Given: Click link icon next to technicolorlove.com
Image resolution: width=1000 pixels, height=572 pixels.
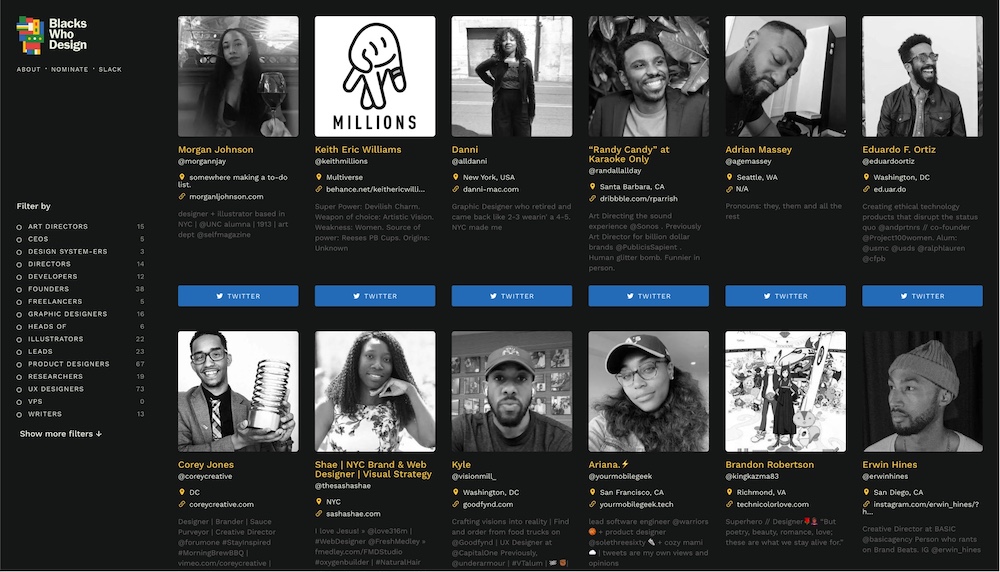Looking at the screenshot, I should tap(729, 504).
